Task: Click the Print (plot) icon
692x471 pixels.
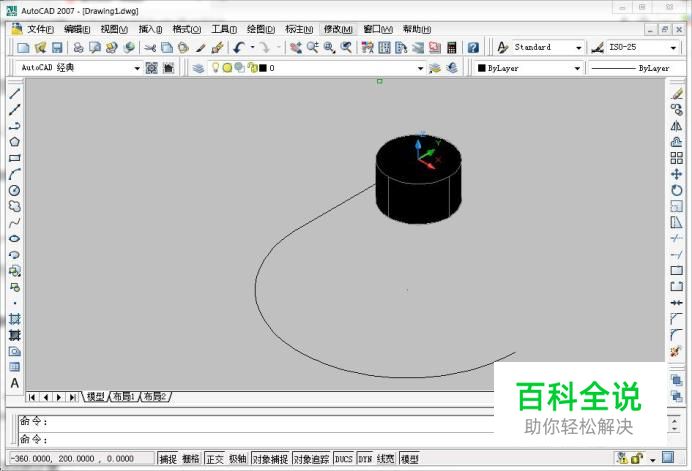Action: [x=79, y=47]
